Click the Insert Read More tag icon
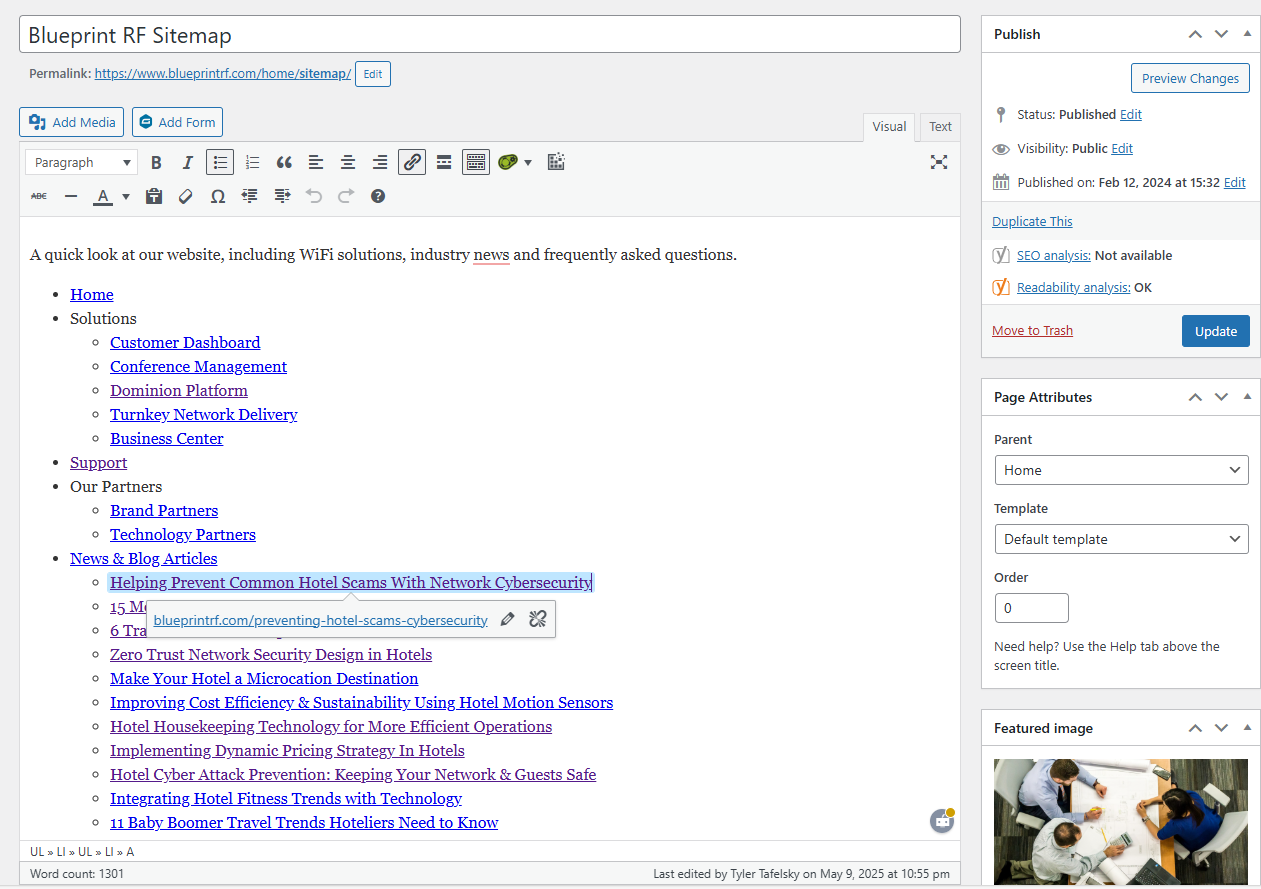 444,162
